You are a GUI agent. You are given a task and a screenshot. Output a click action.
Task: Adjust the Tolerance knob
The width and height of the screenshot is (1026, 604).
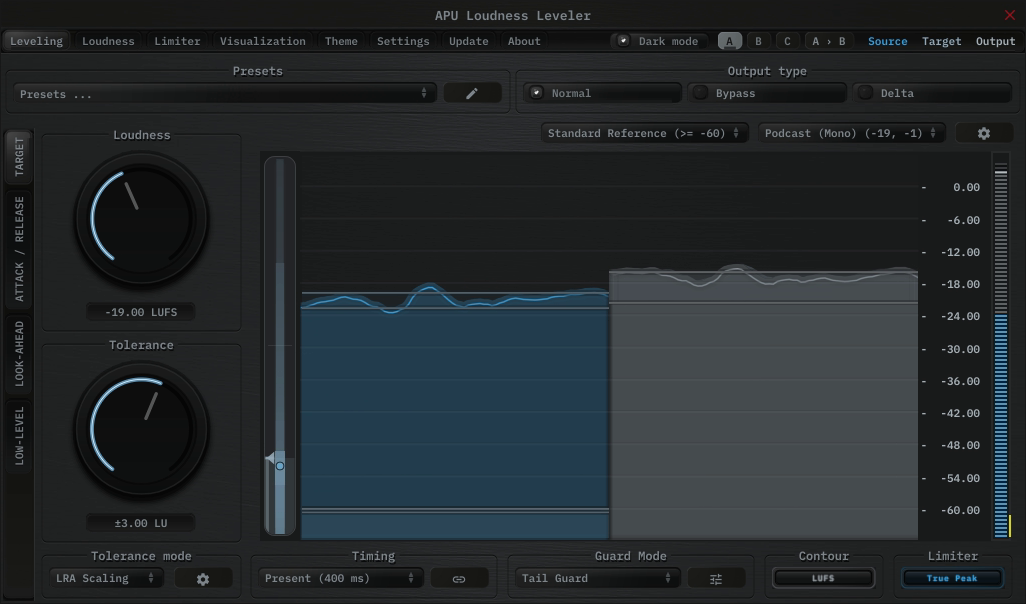click(x=142, y=428)
